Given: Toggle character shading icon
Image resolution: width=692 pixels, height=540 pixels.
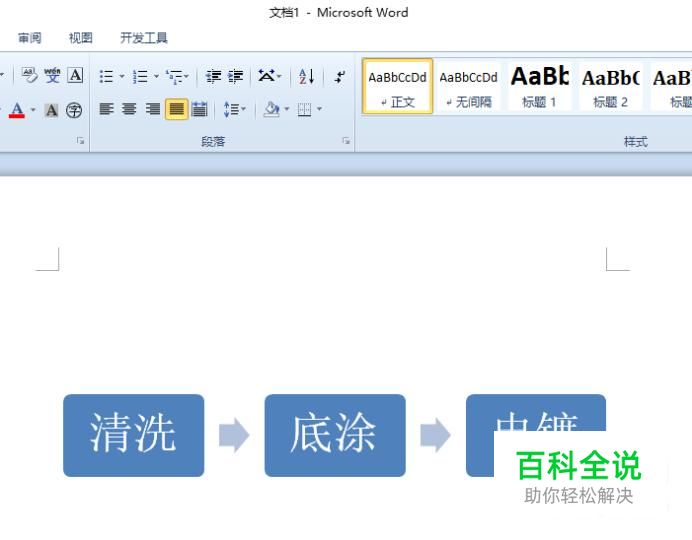Looking at the screenshot, I should [51, 110].
